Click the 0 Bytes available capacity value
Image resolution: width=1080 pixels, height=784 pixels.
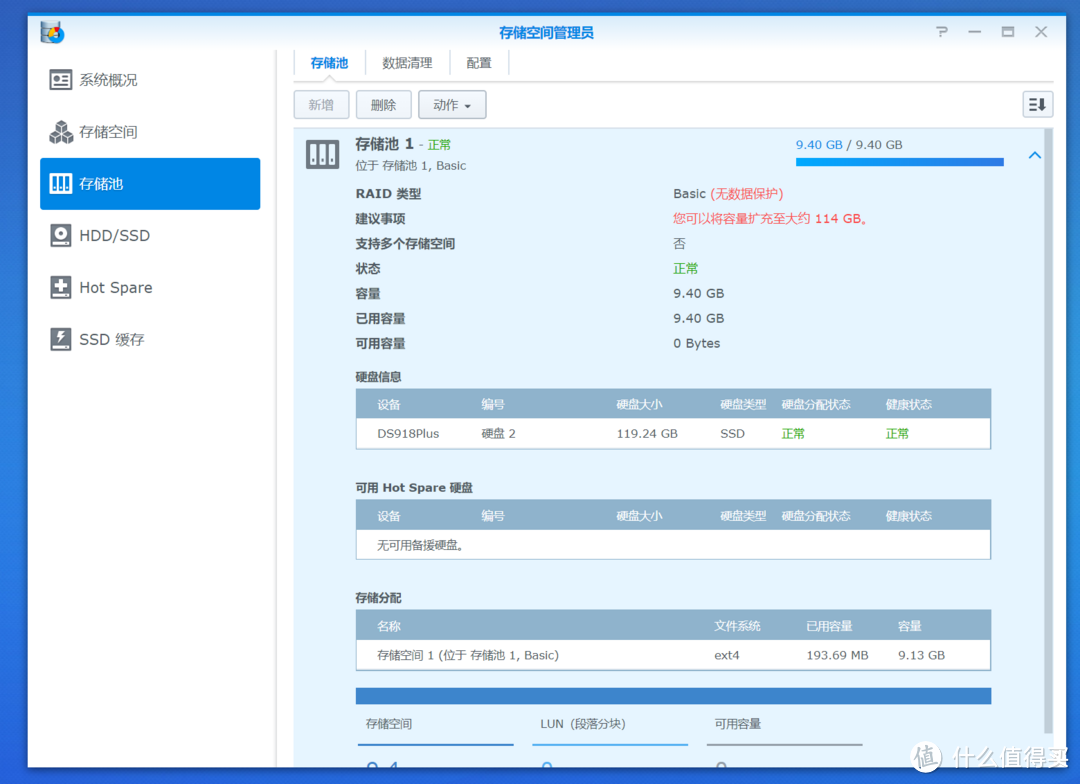[x=696, y=343]
